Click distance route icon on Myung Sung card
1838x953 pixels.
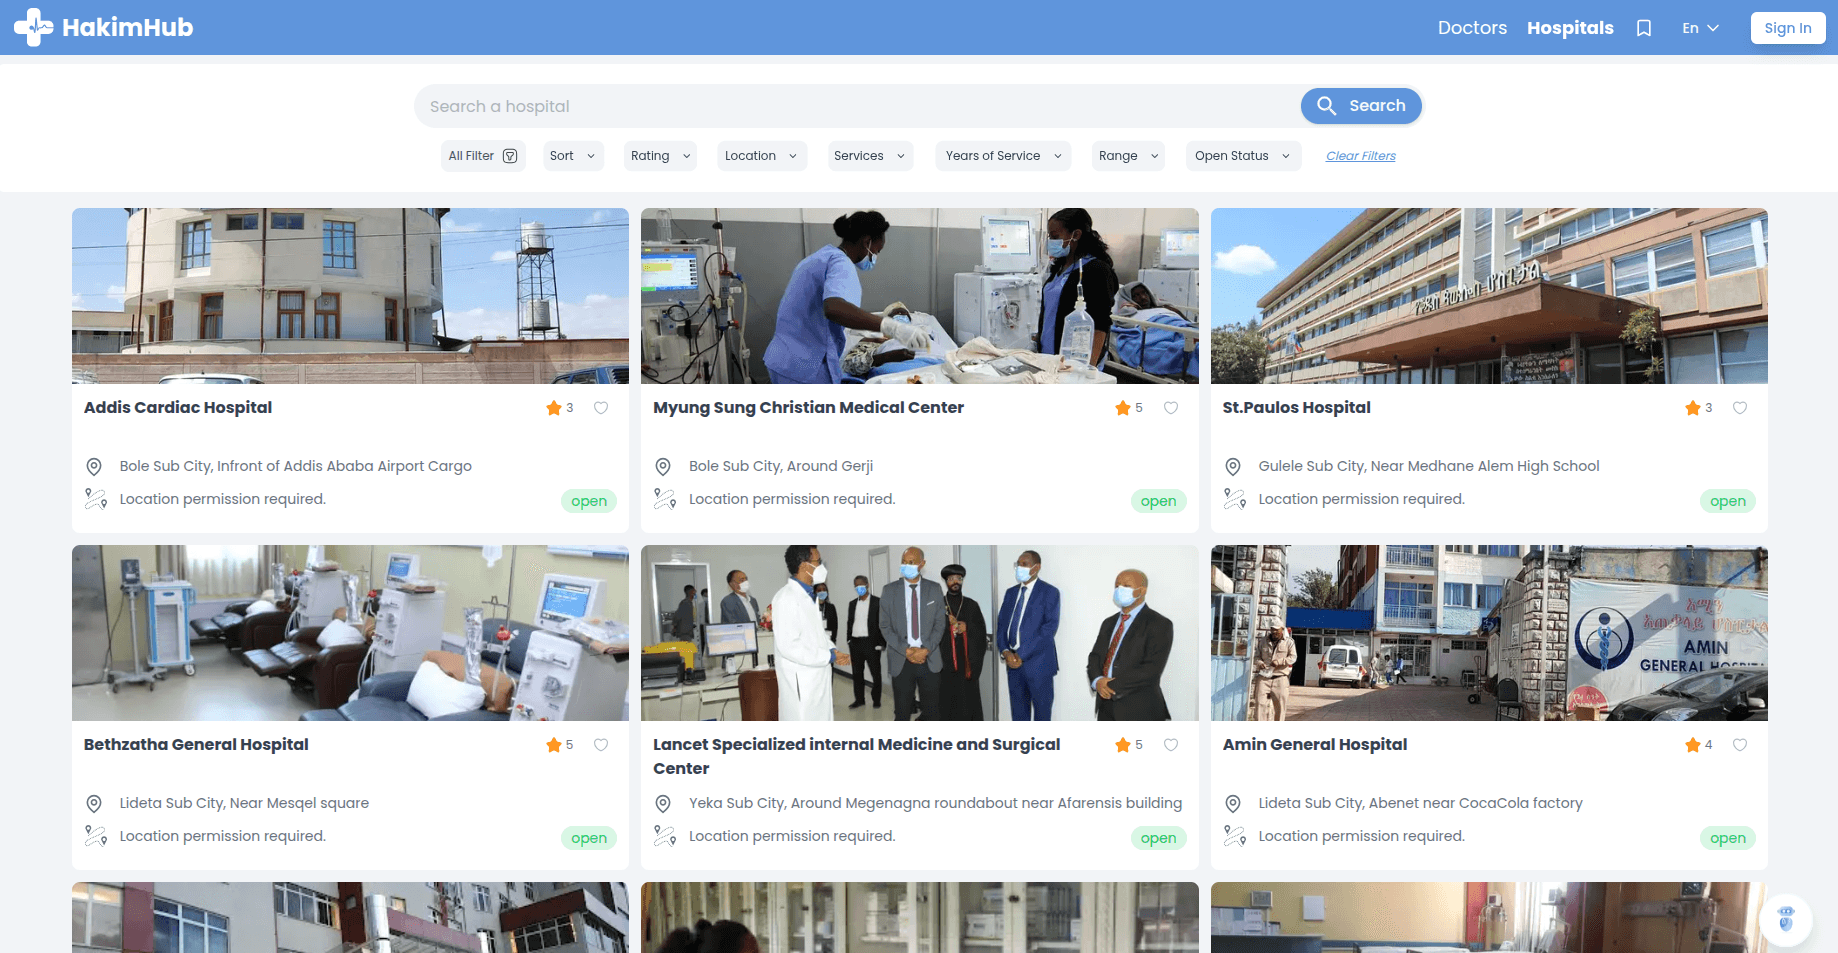tap(665, 499)
